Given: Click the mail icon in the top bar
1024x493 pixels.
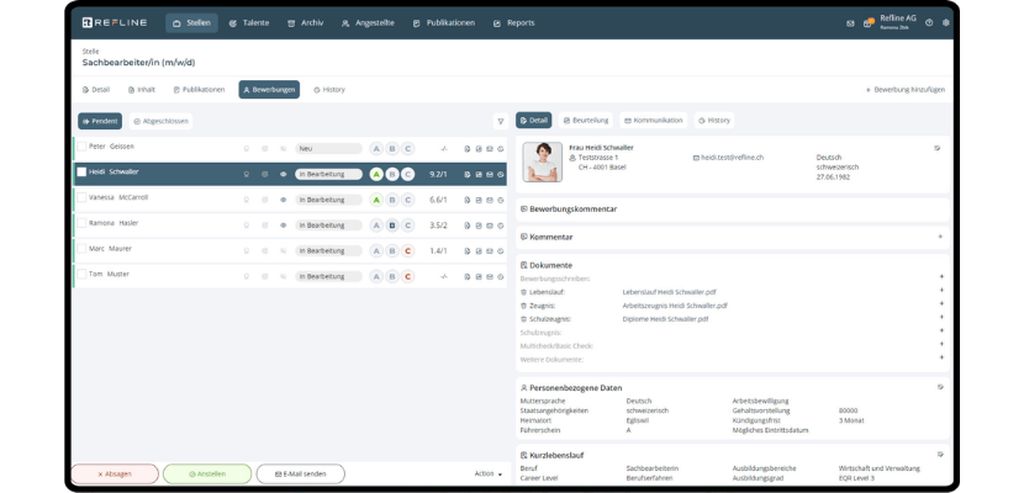Looking at the screenshot, I should (851, 22).
